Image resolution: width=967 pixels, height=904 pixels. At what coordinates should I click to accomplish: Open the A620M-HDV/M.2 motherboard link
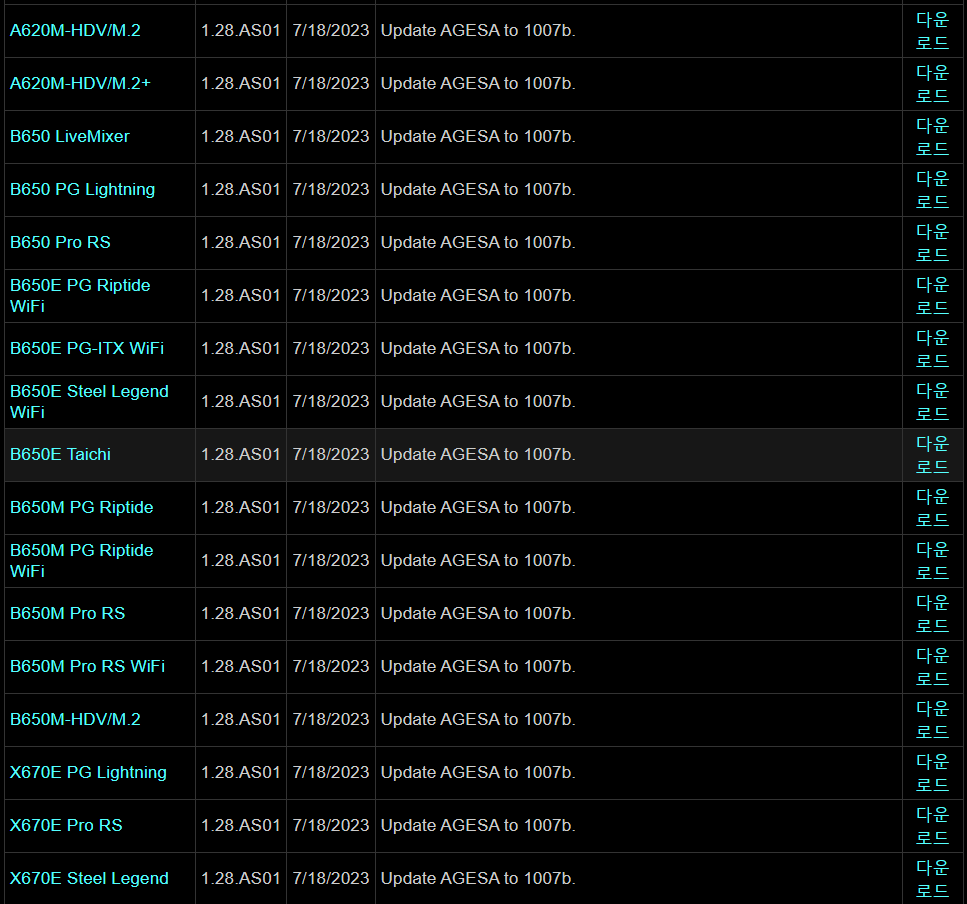click(75, 30)
